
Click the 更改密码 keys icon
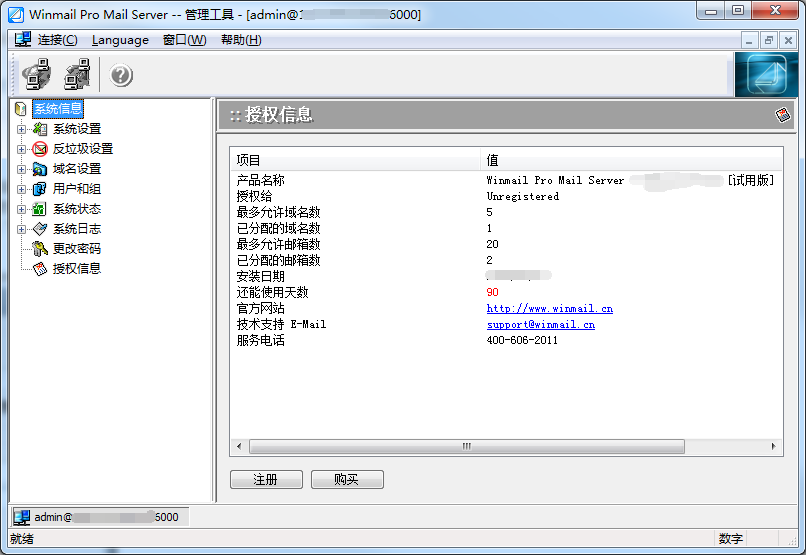[40, 249]
